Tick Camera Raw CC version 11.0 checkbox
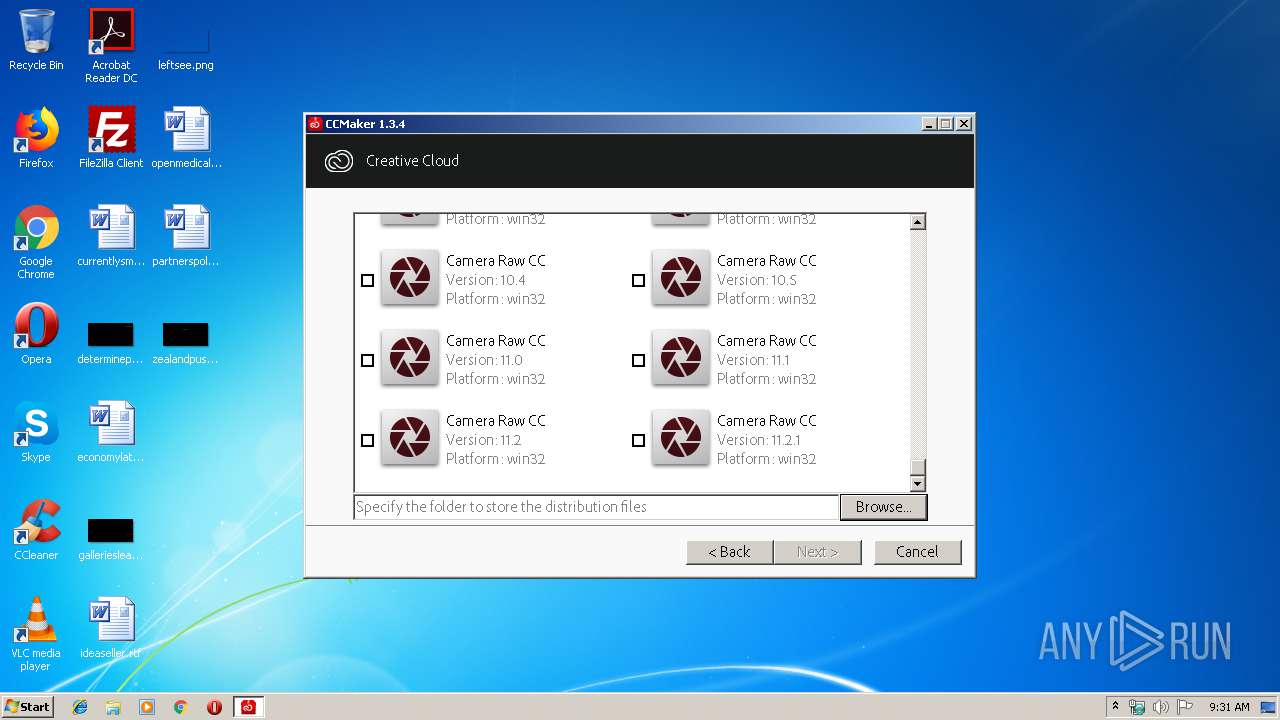 367,360
